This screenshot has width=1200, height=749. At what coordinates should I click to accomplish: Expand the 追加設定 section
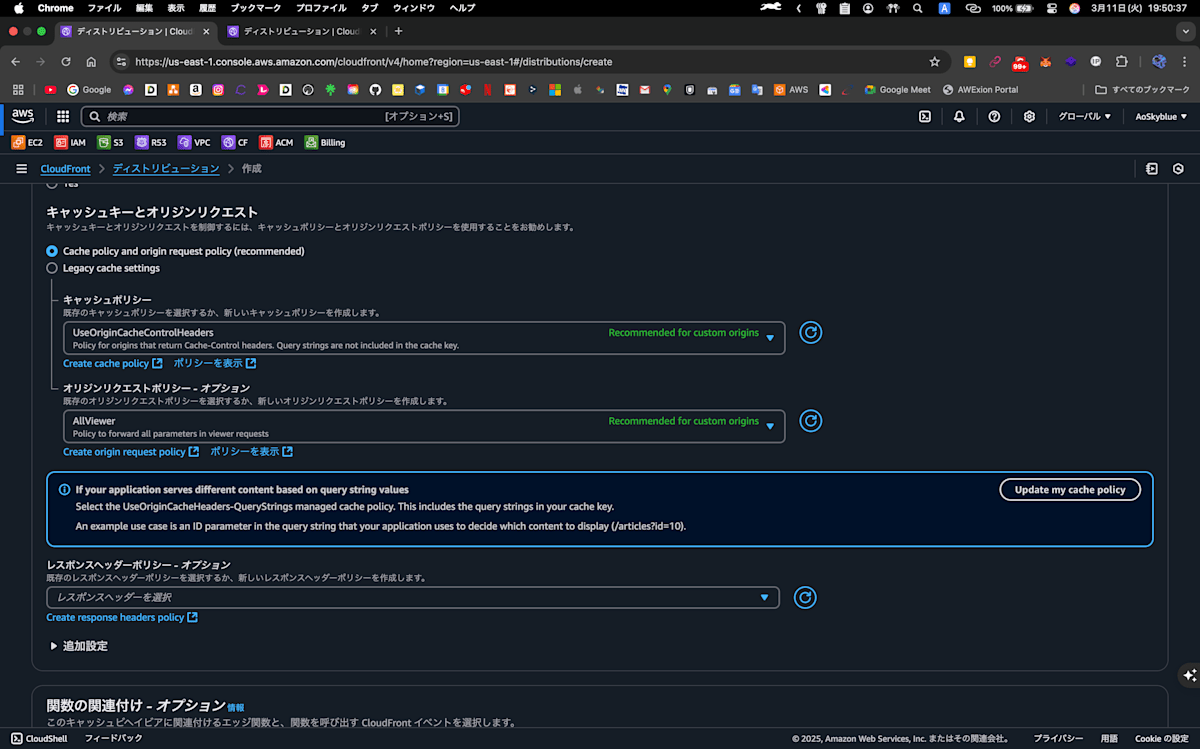(x=79, y=646)
